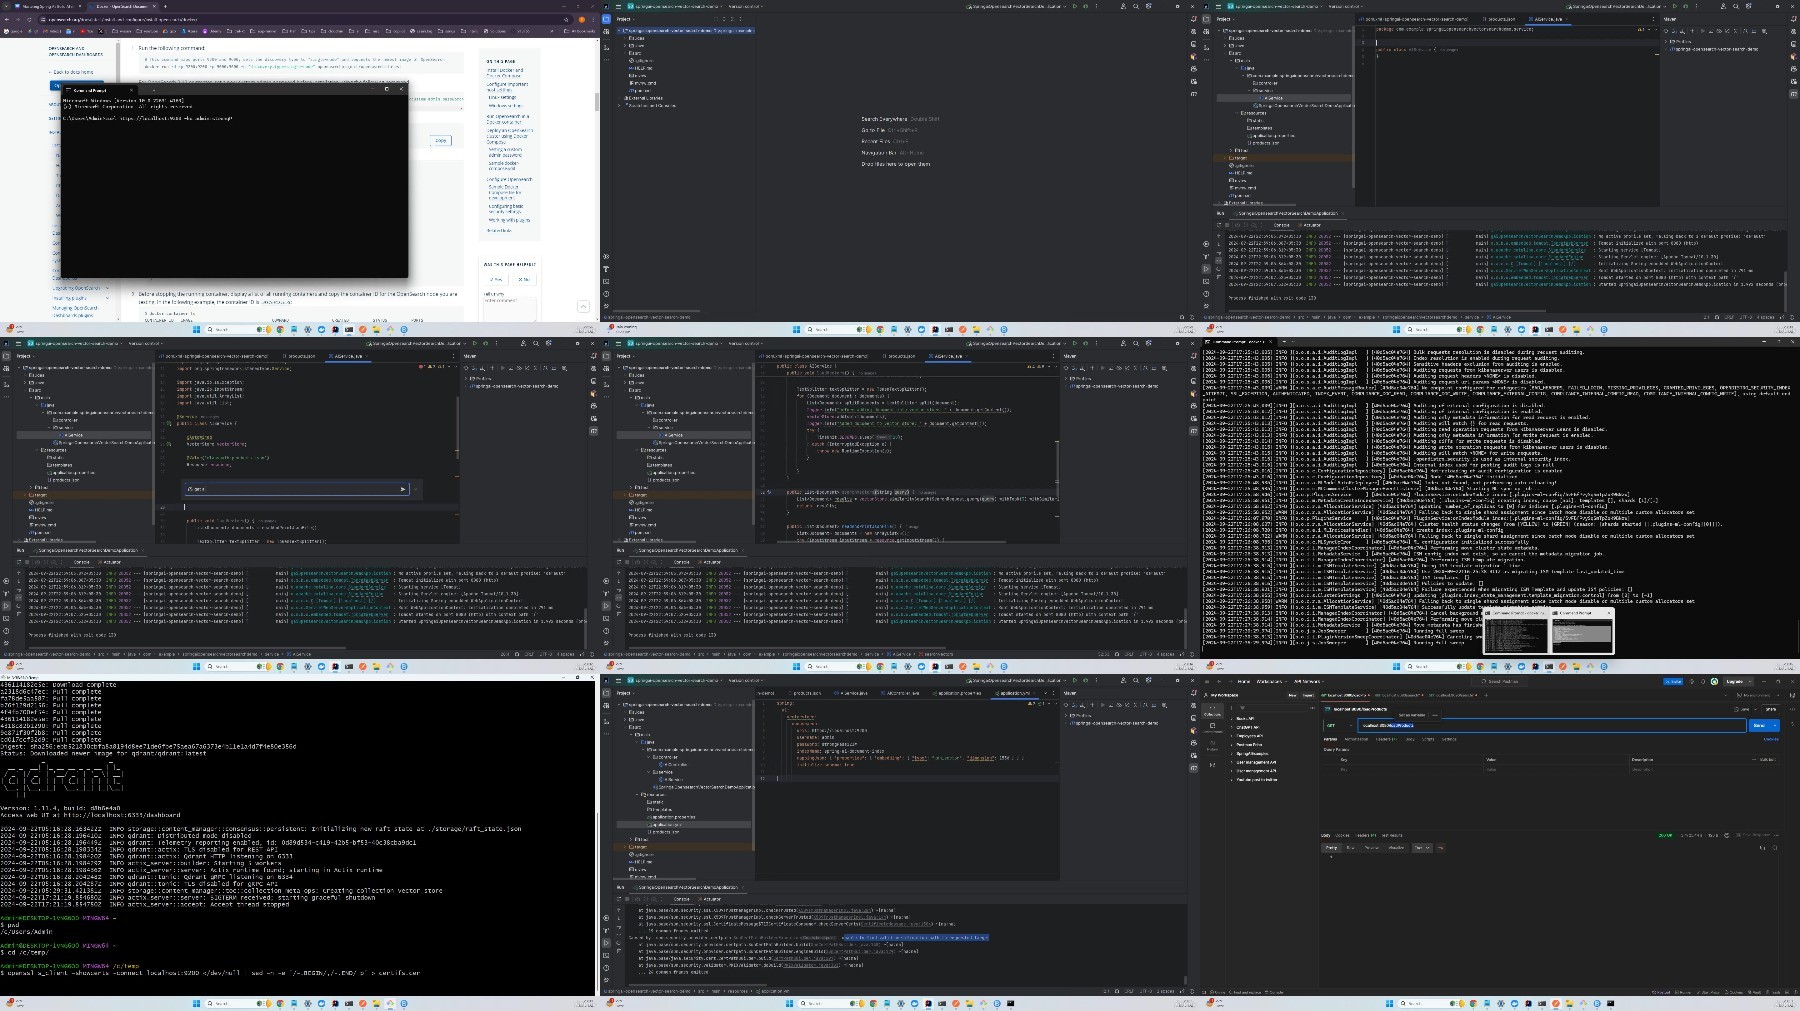Select the History icon in Postman sidebar
The height and width of the screenshot is (1011, 1800).
1212,745
